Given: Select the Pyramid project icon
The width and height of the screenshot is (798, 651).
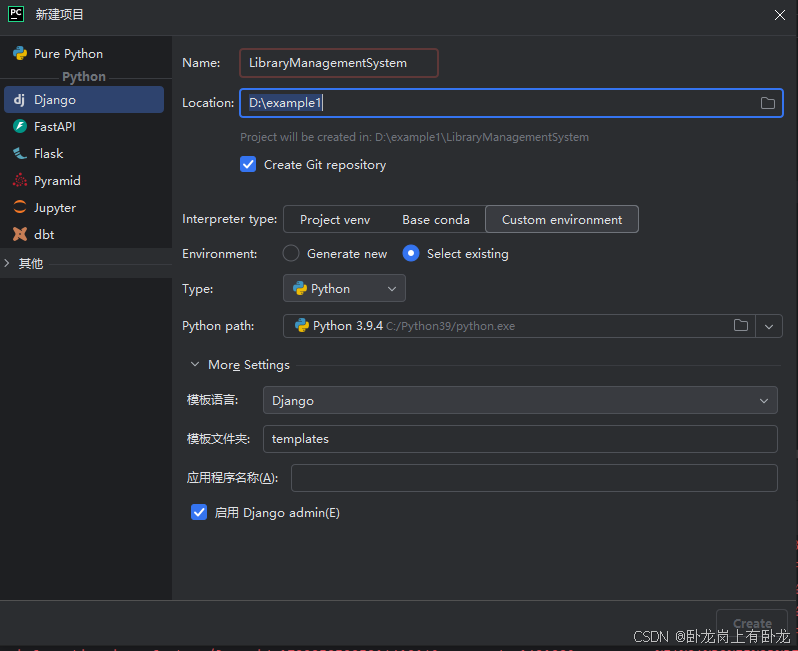Looking at the screenshot, I should tap(20, 181).
